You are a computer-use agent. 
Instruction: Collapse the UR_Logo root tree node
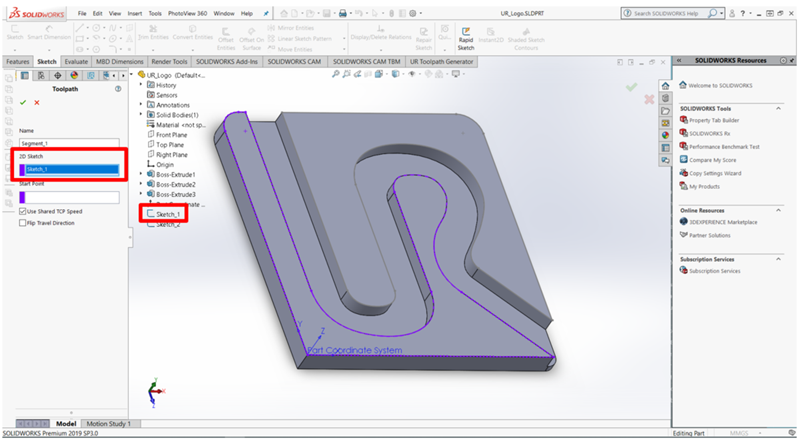(x=133, y=75)
